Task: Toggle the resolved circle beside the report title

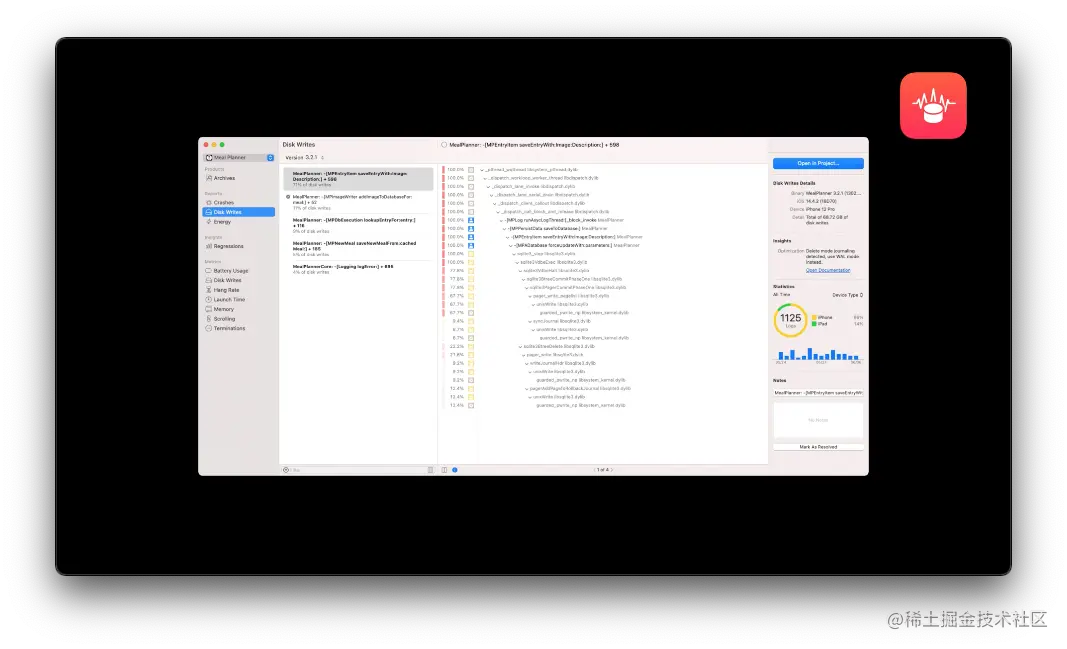Action: [444, 145]
